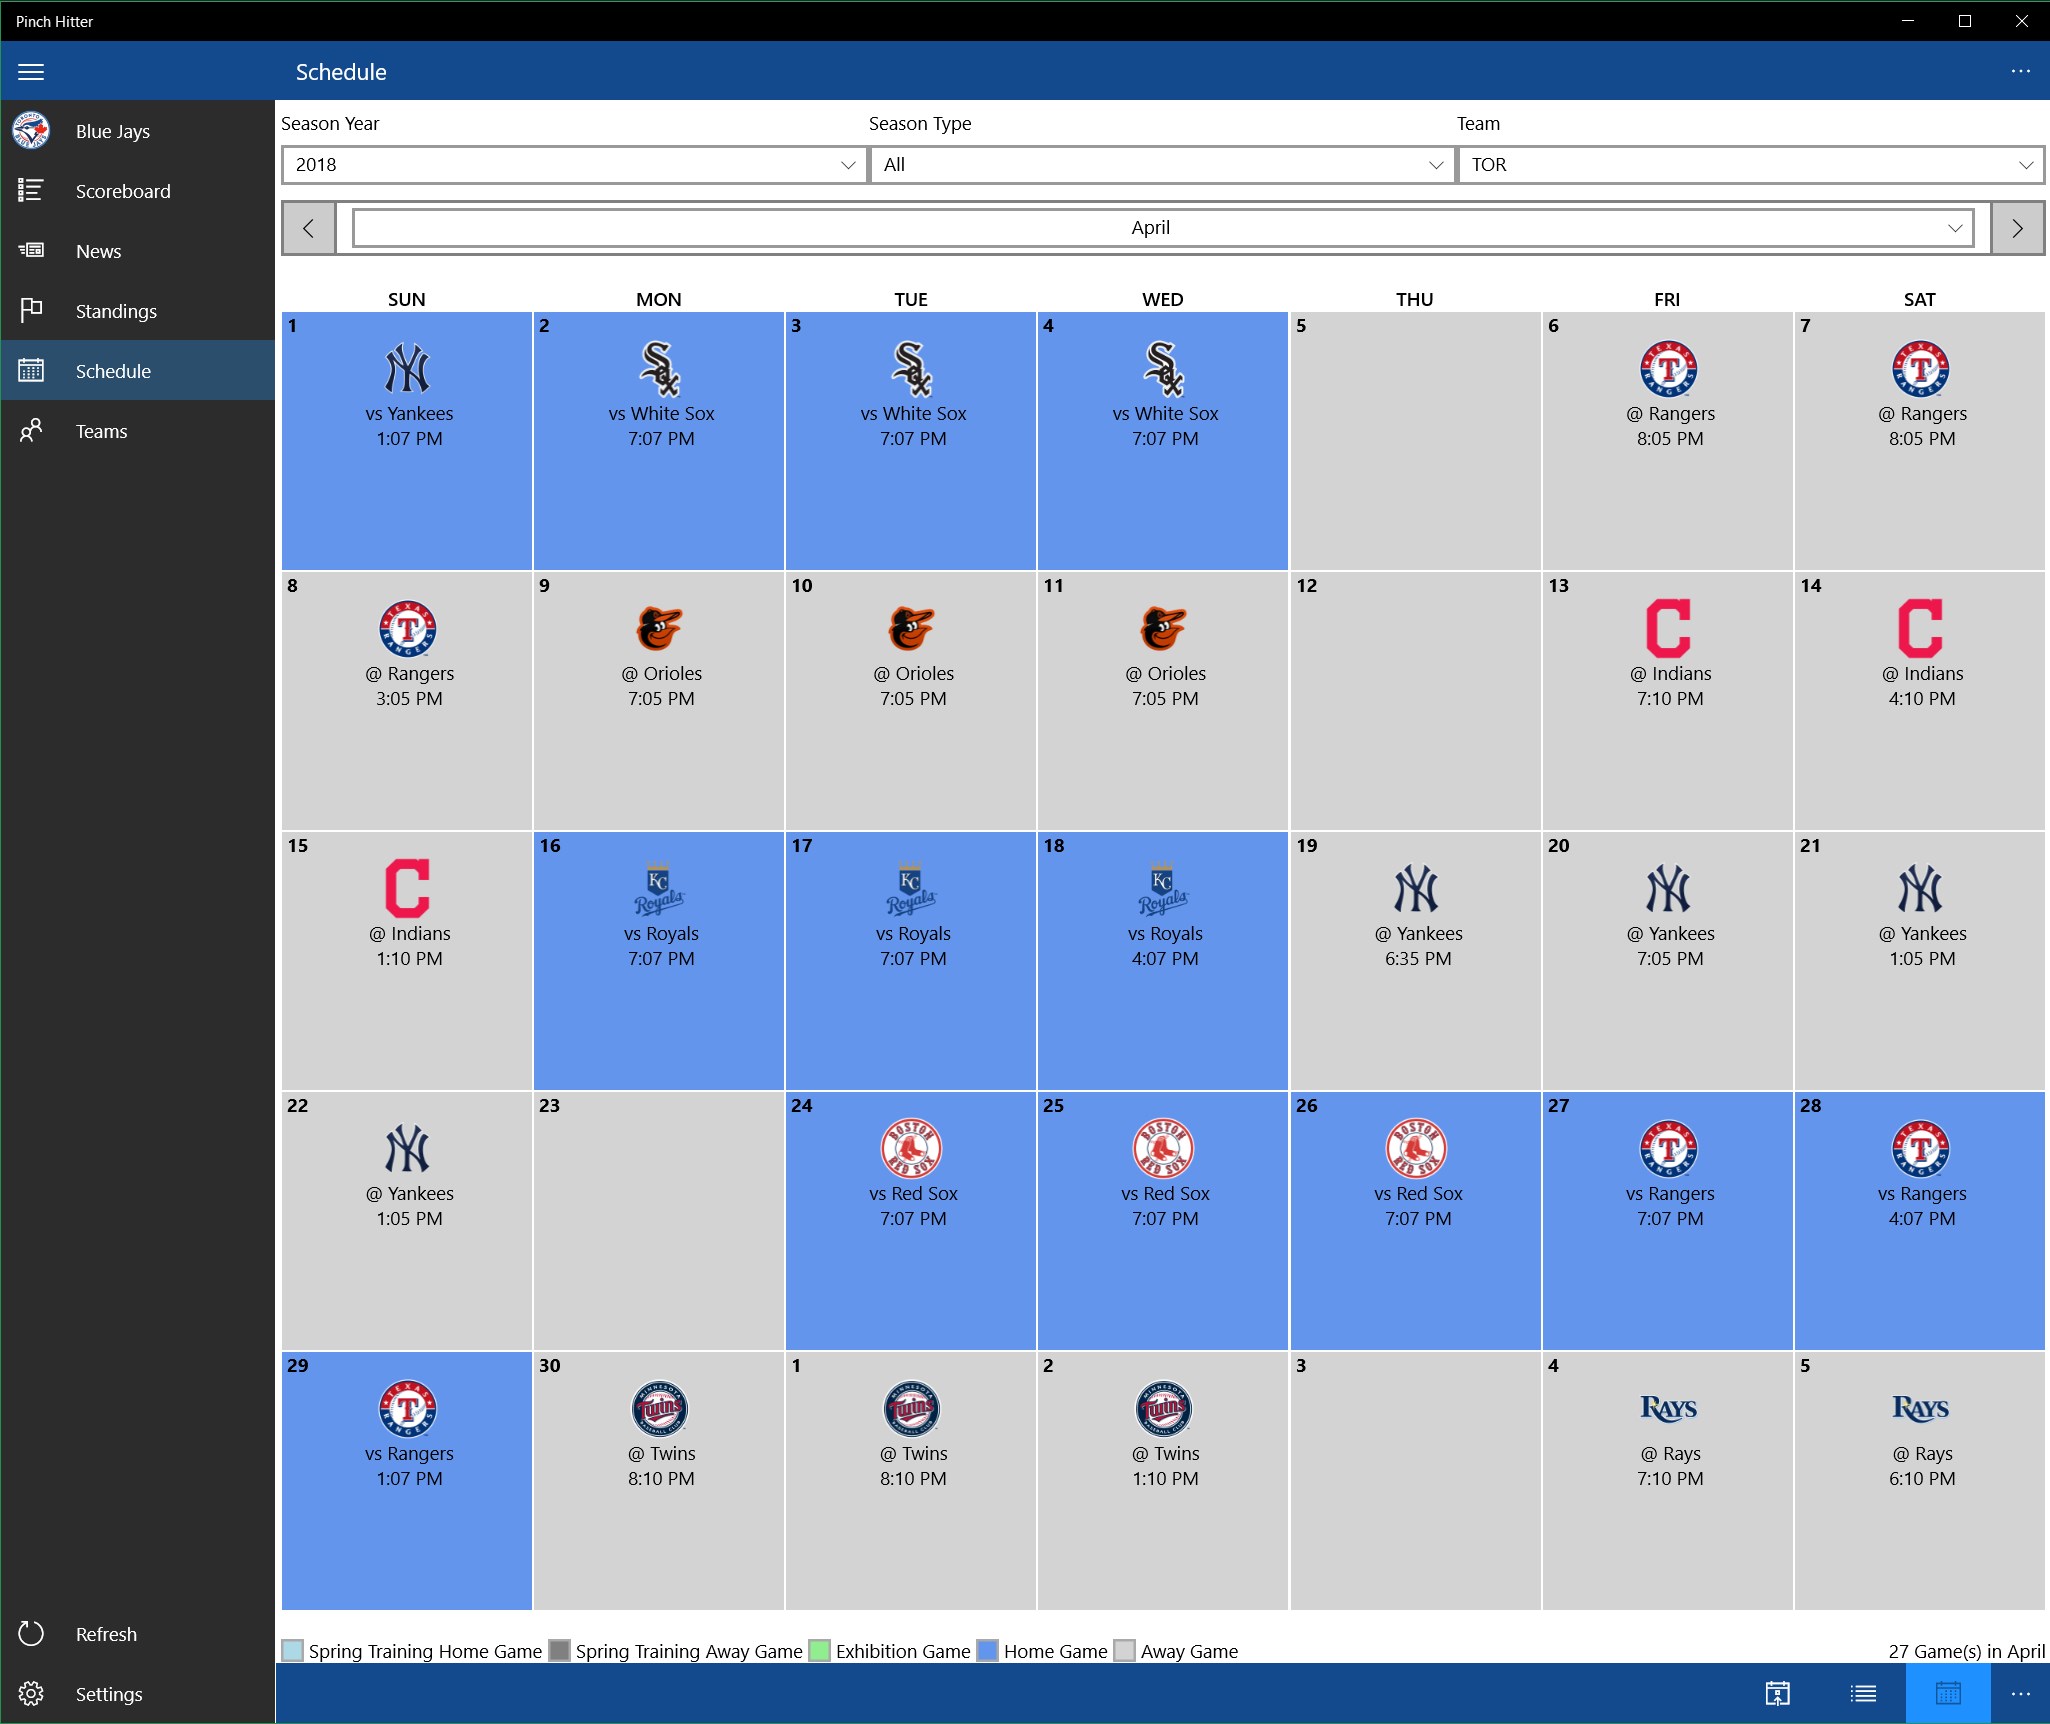
Task: Click the Blue Jays team logo
Action: coord(31,131)
